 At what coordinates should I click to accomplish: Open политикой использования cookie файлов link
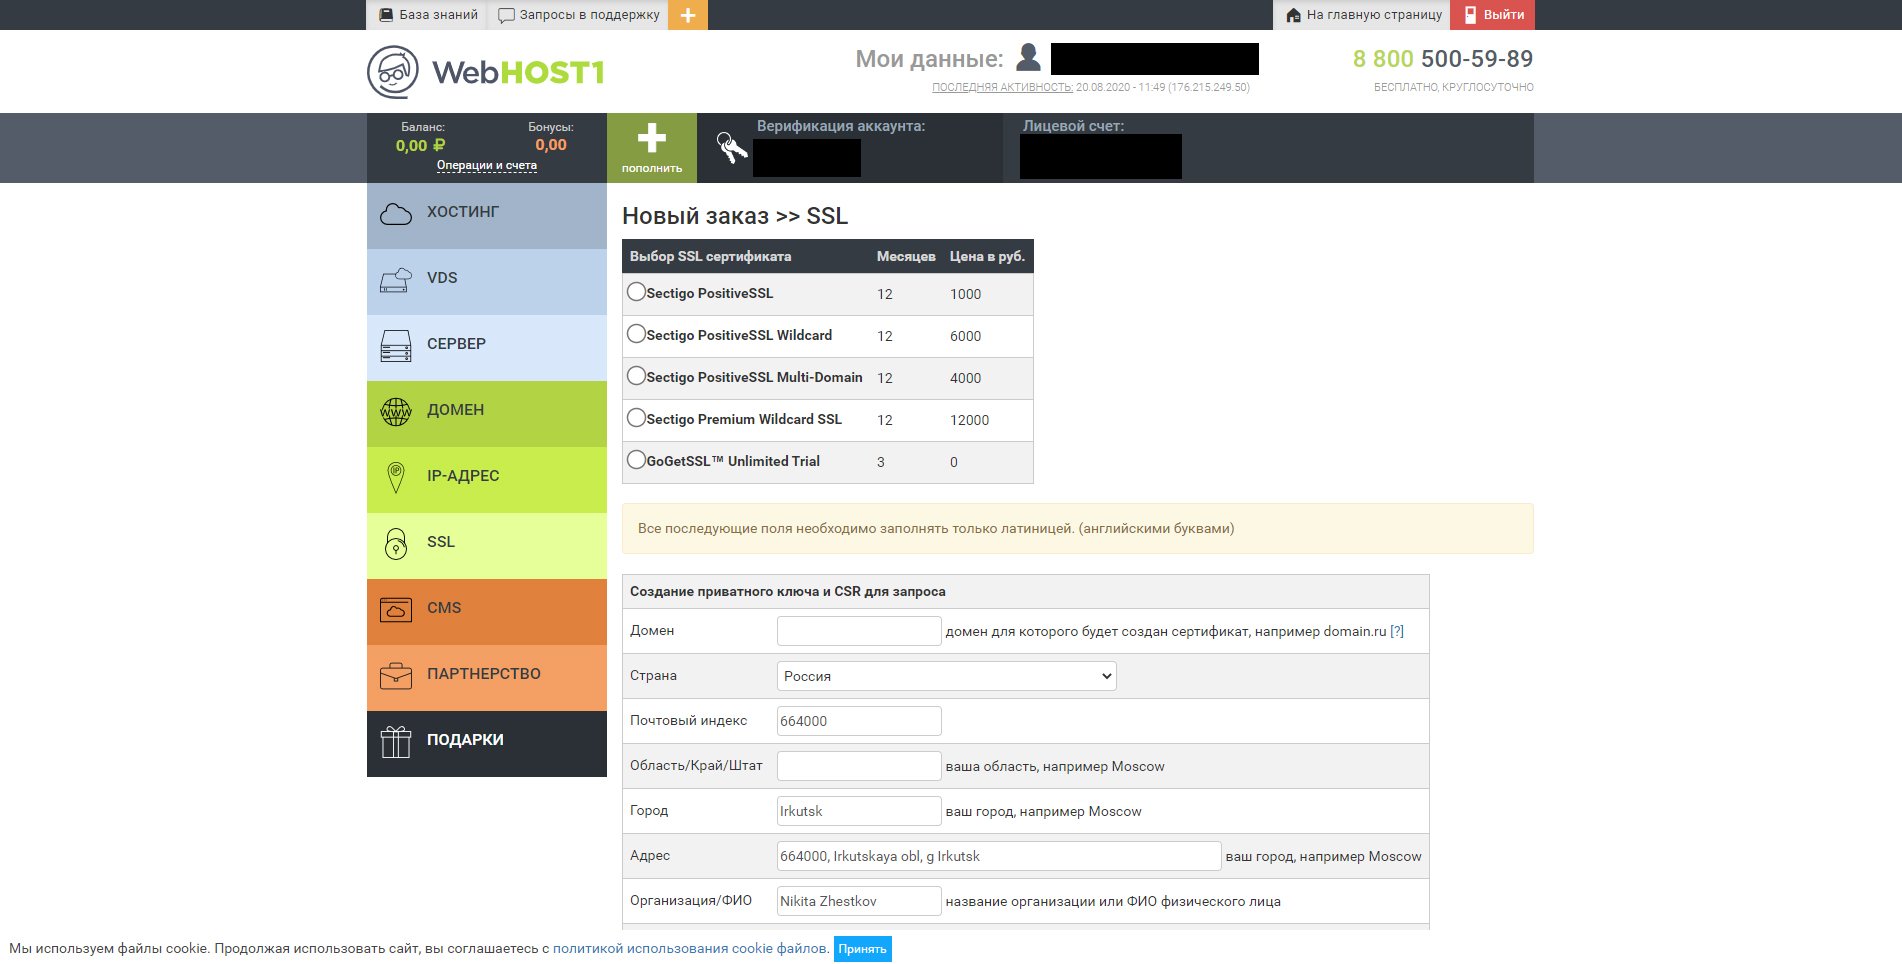[690, 948]
